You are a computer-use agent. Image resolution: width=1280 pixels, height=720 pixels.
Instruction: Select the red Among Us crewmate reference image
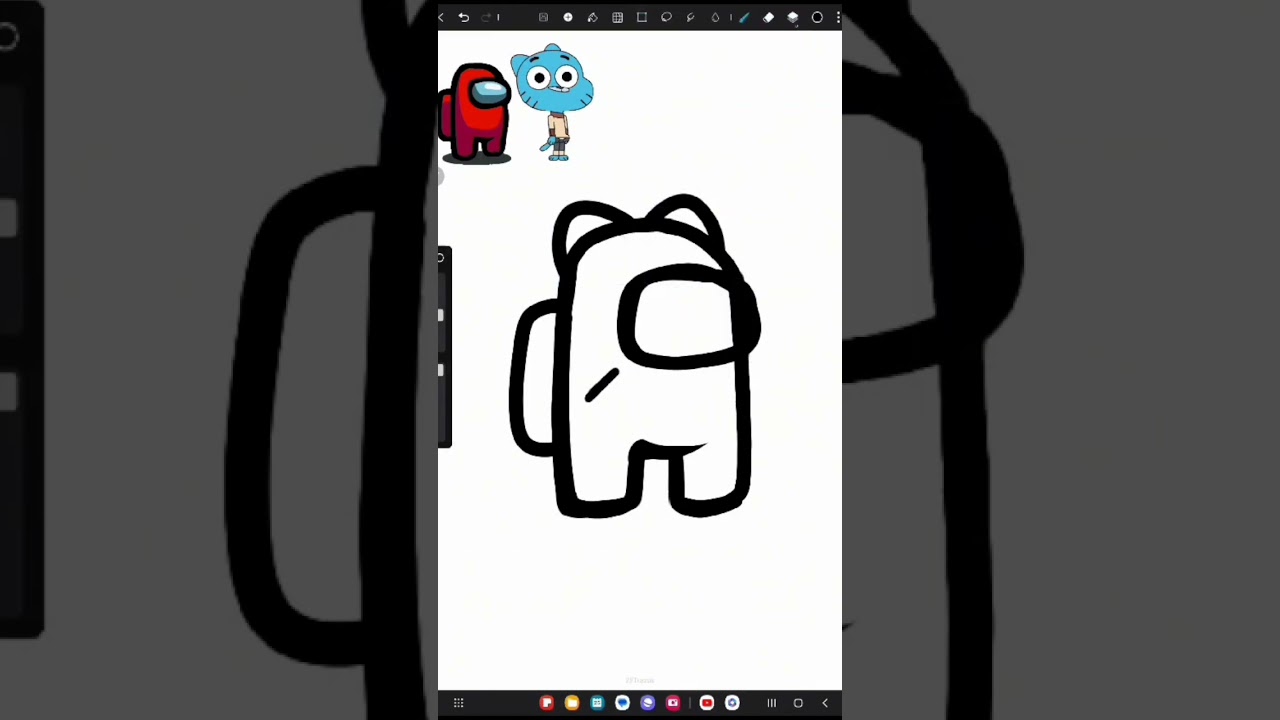pyautogui.click(x=476, y=112)
